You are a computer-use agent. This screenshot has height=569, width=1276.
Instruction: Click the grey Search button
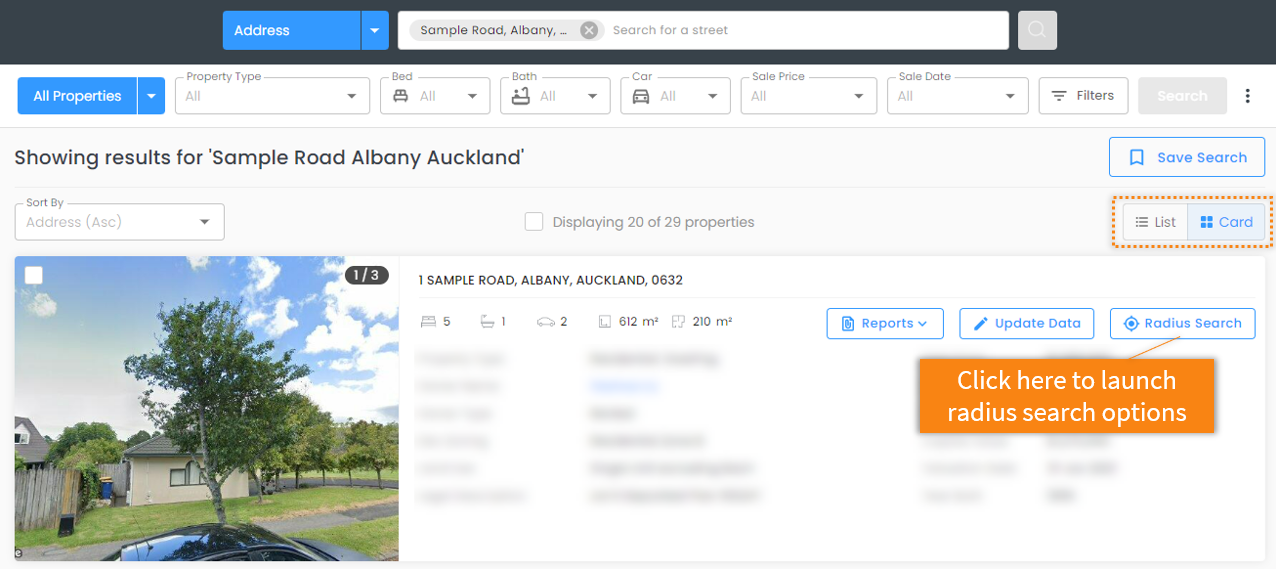(x=1182, y=96)
